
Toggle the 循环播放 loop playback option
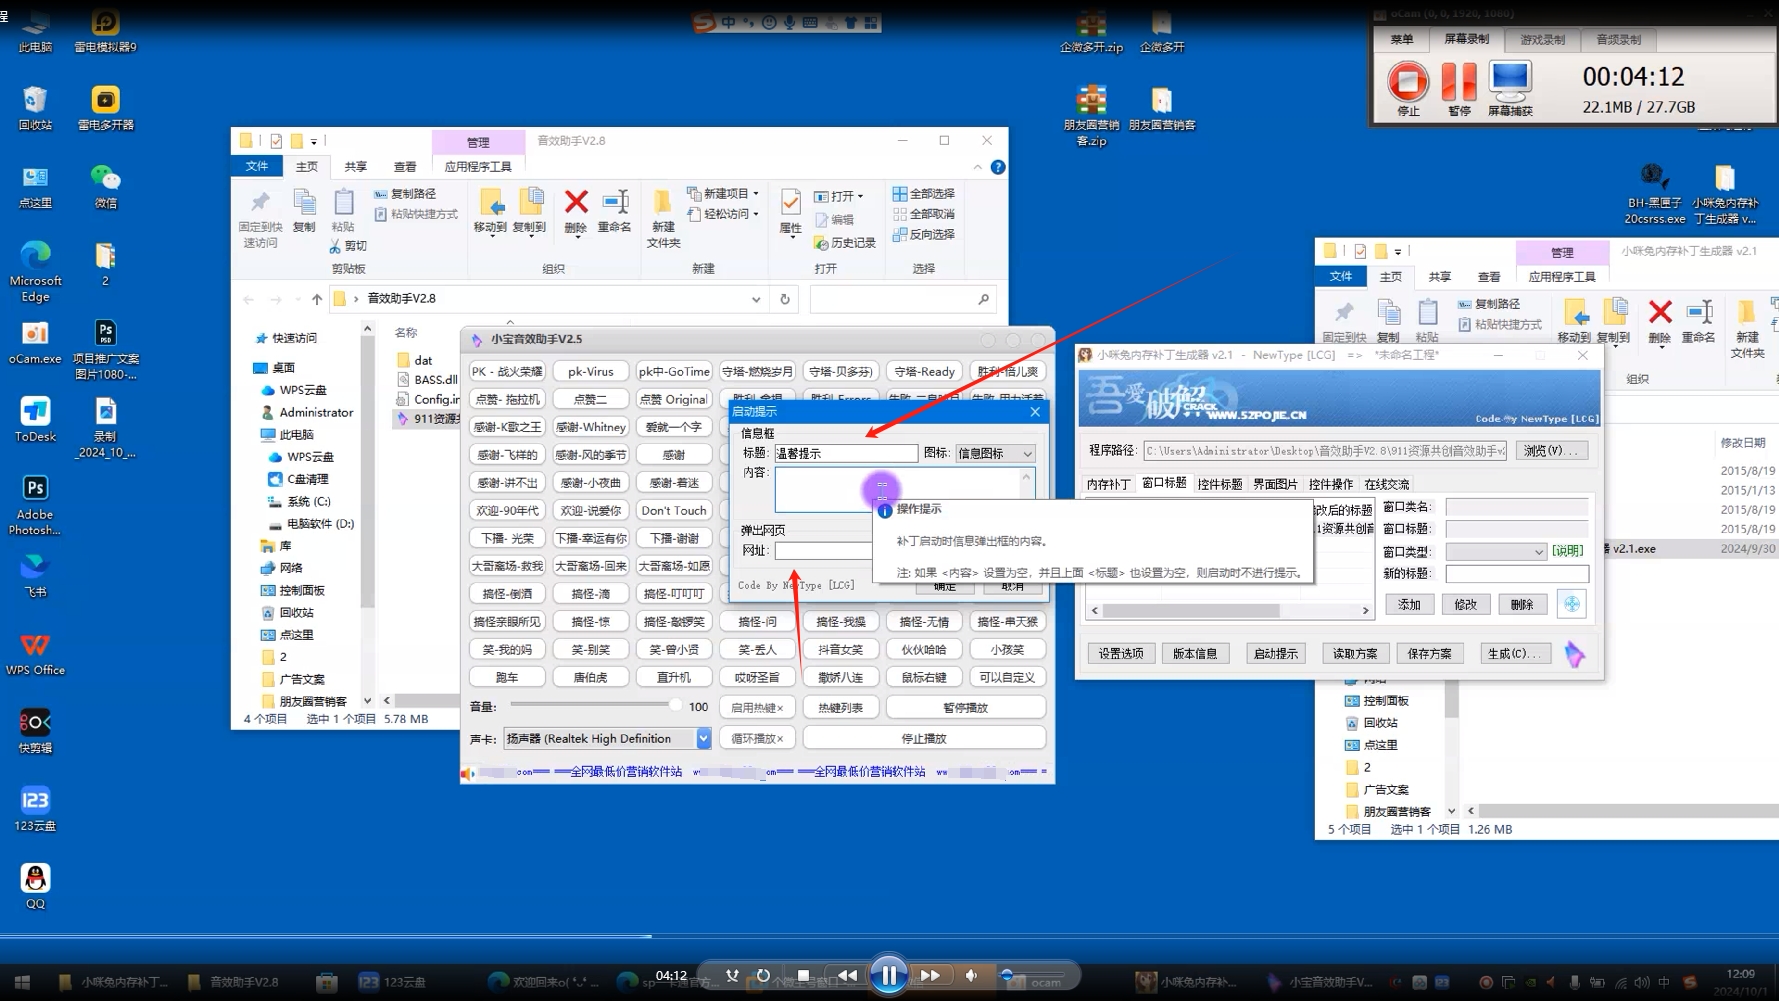click(756, 738)
